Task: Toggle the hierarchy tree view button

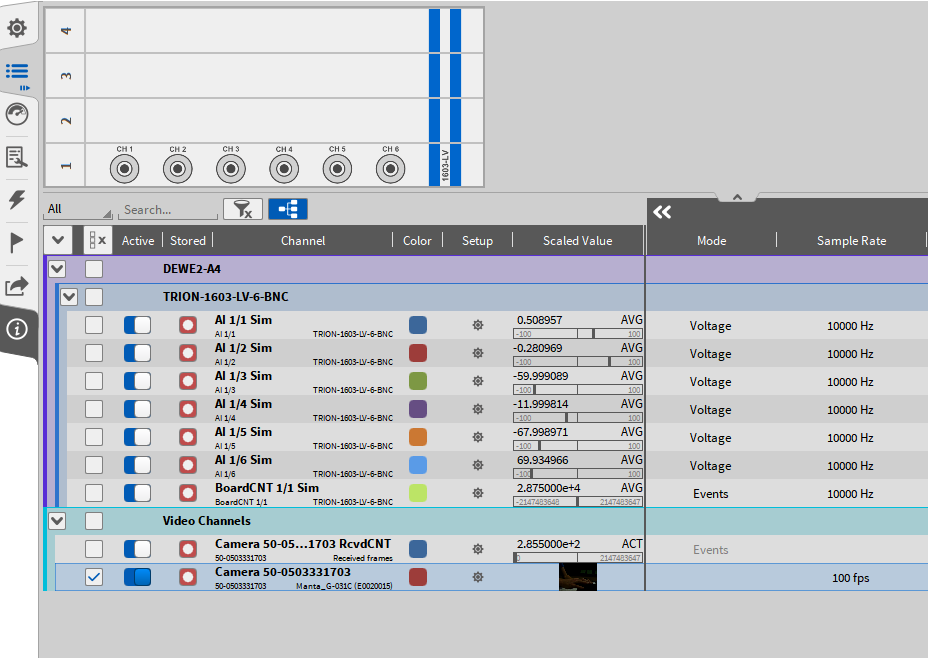Action: click(288, 209)
